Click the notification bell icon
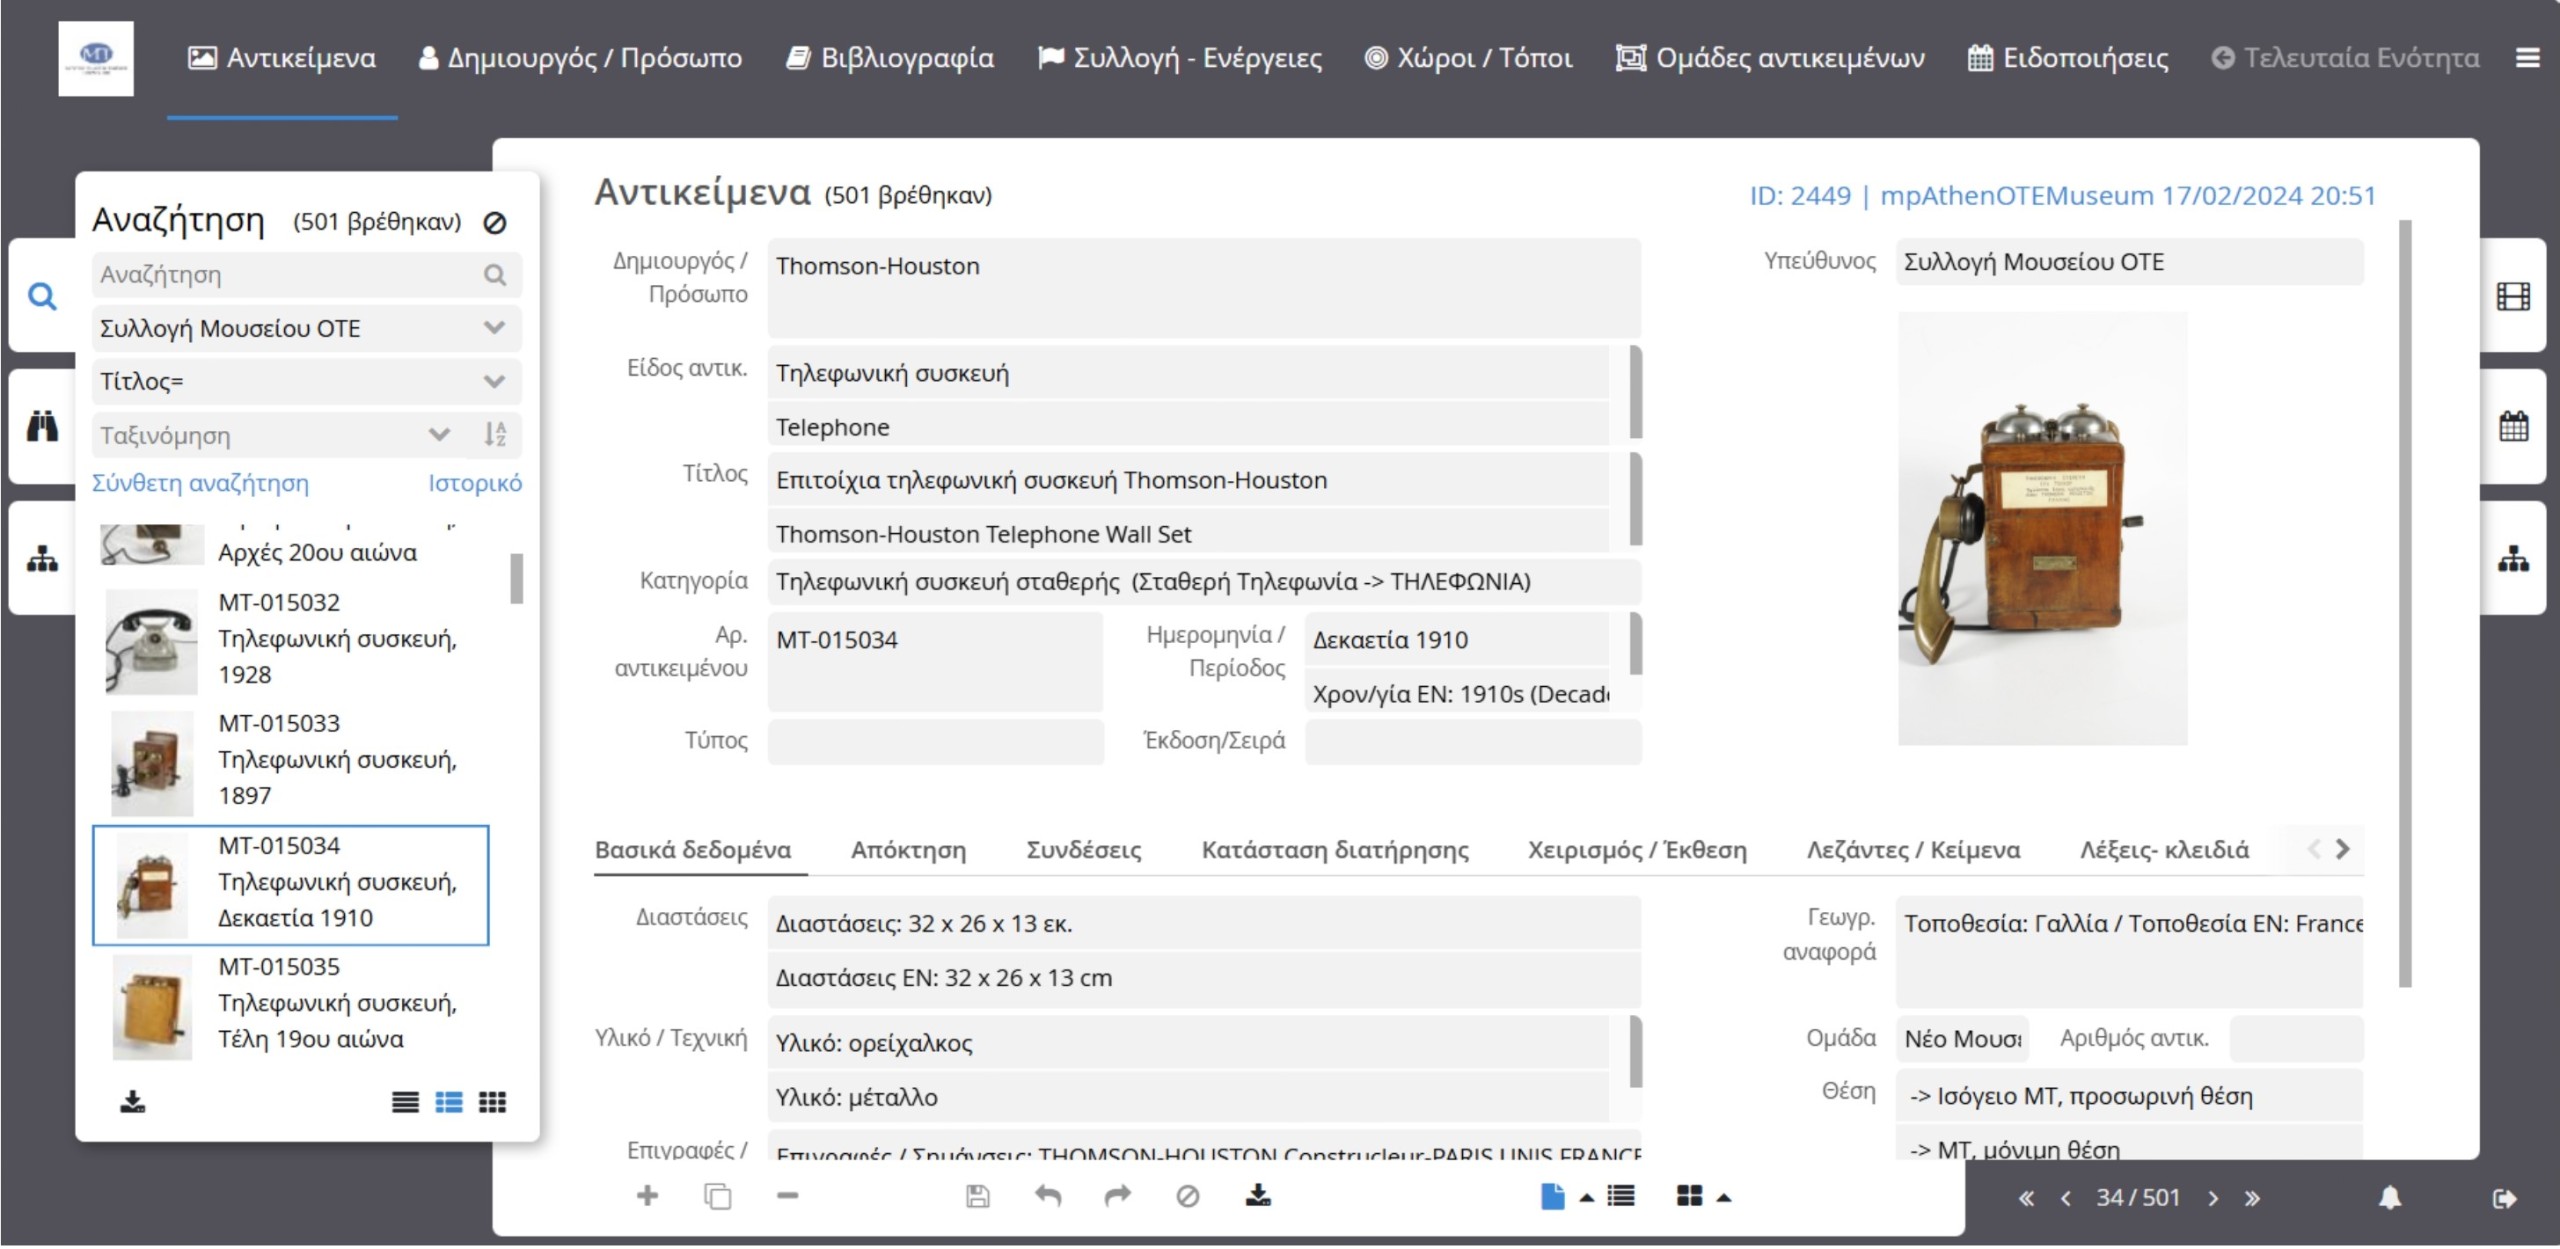The height and width of the screenshot is (1249, 2560). 2389,1198
